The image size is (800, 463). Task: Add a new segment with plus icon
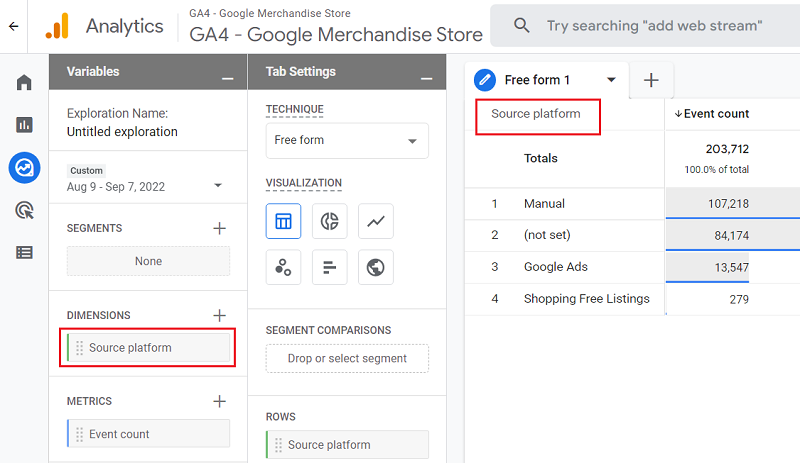219,228
